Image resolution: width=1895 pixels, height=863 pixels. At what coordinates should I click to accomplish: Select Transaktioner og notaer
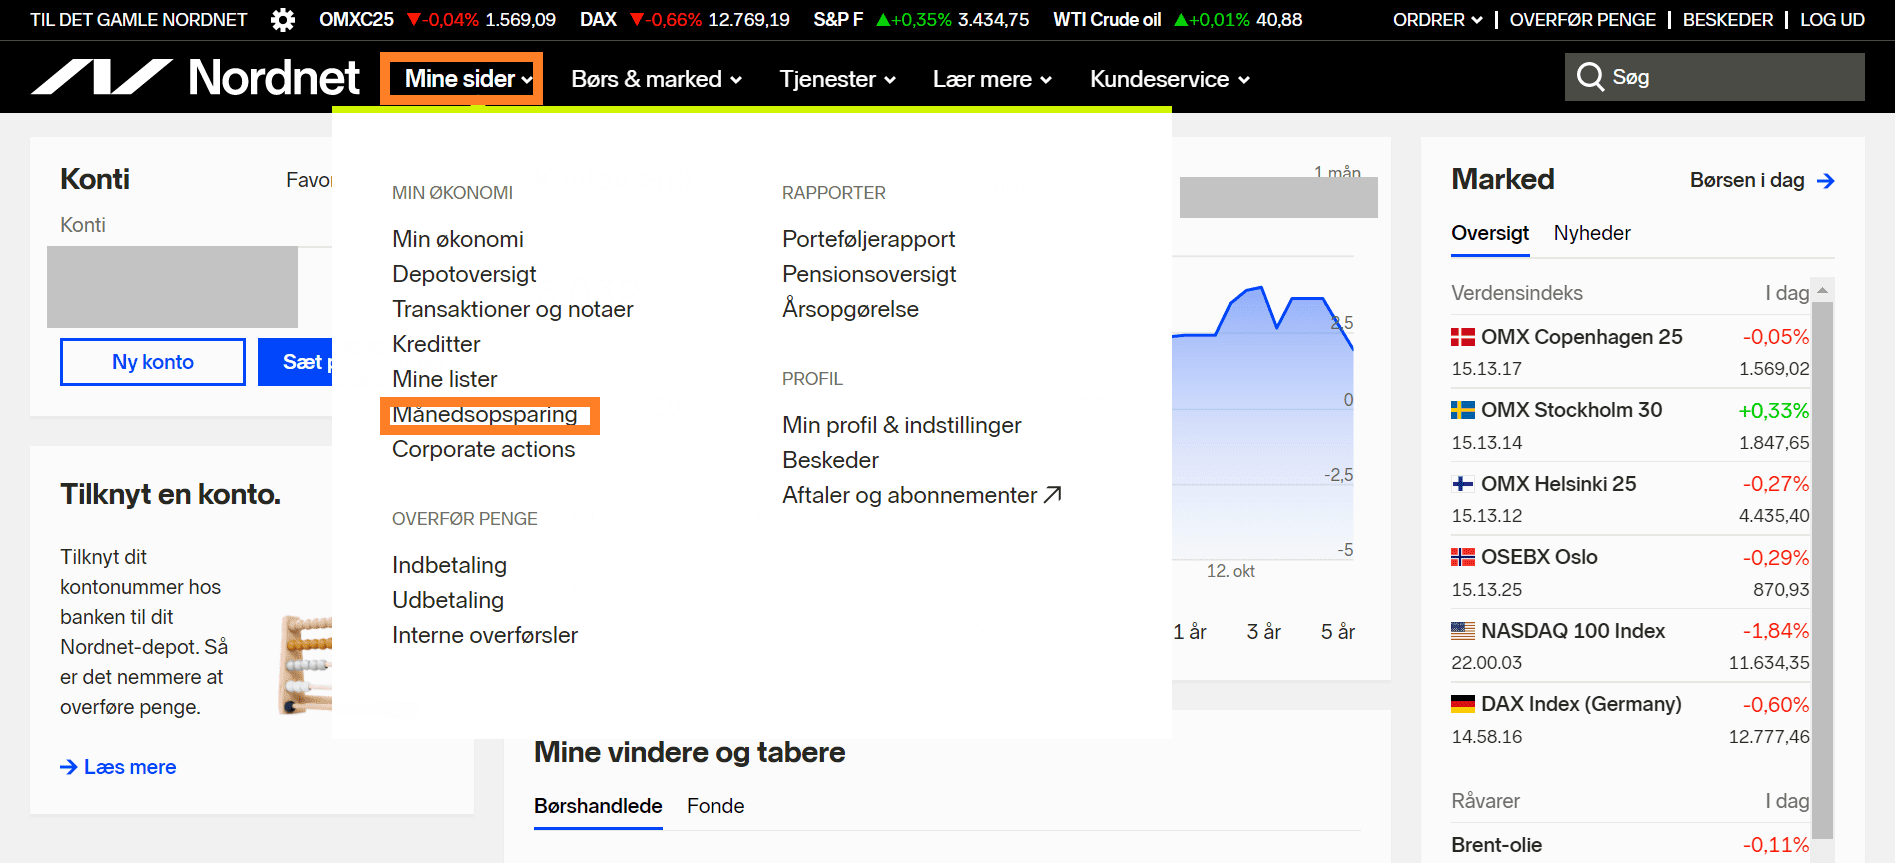coord(513,309)
